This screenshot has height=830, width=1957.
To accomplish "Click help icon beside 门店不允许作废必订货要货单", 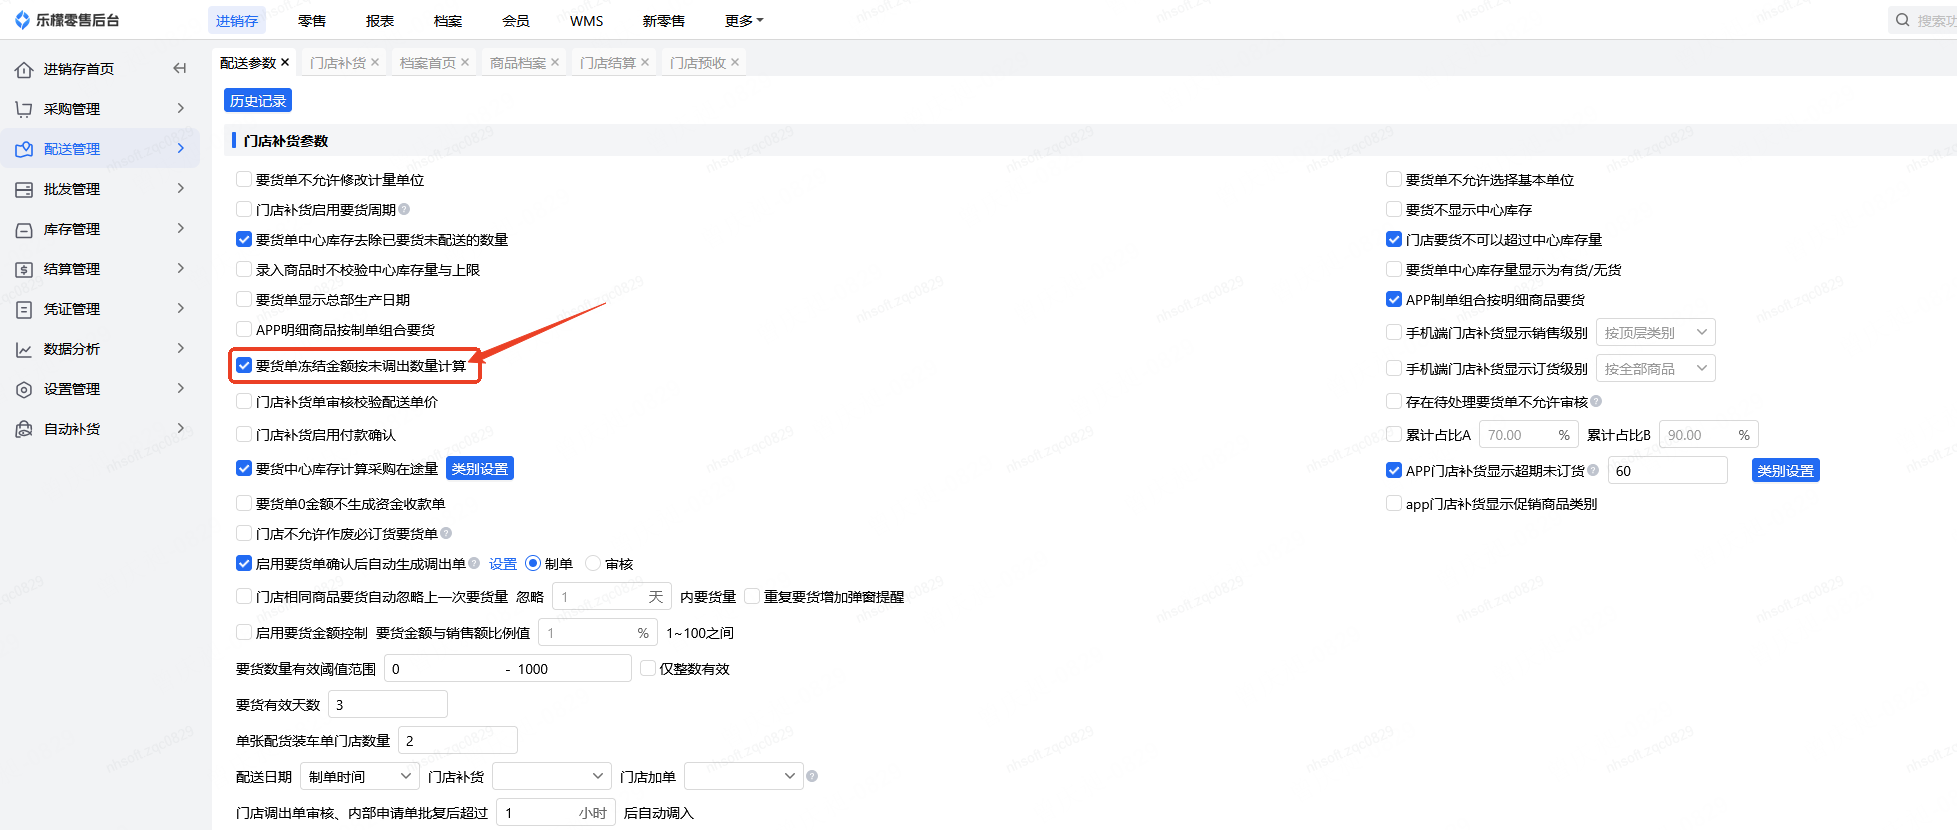I will 446,533.
